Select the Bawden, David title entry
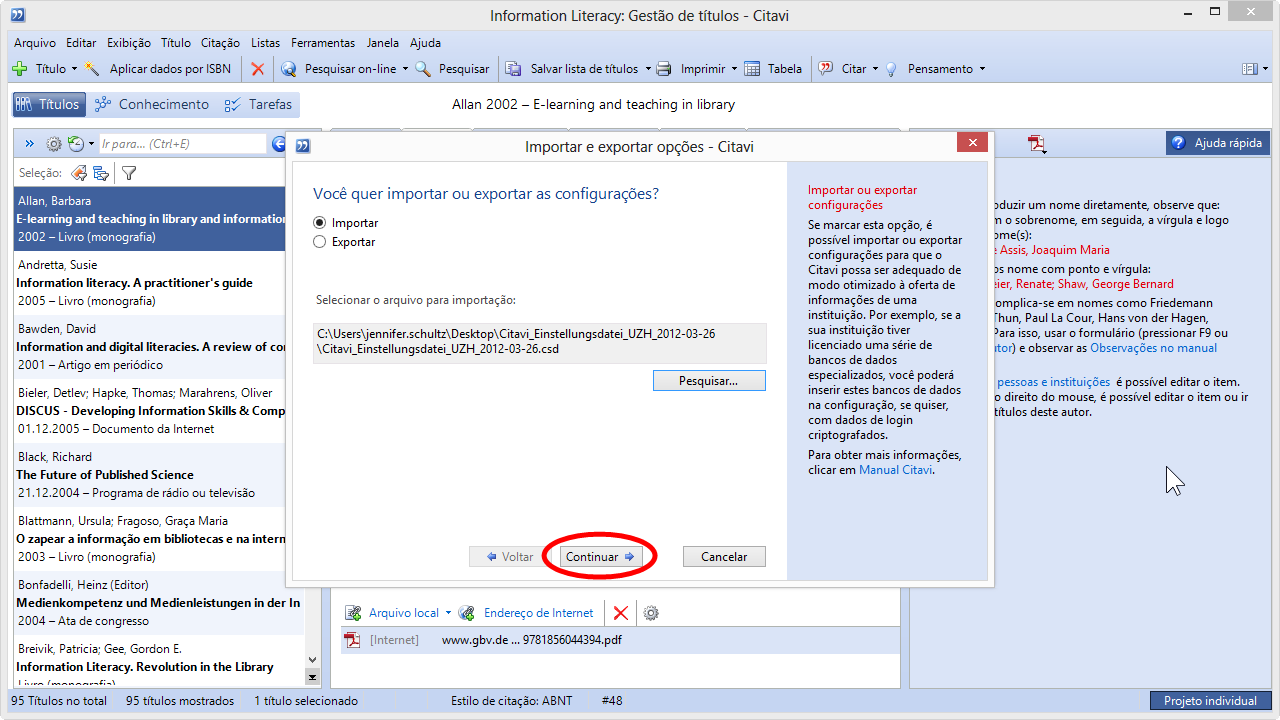Image resolution: width=1280 pixels, height=720 pixels. (158, 347)
